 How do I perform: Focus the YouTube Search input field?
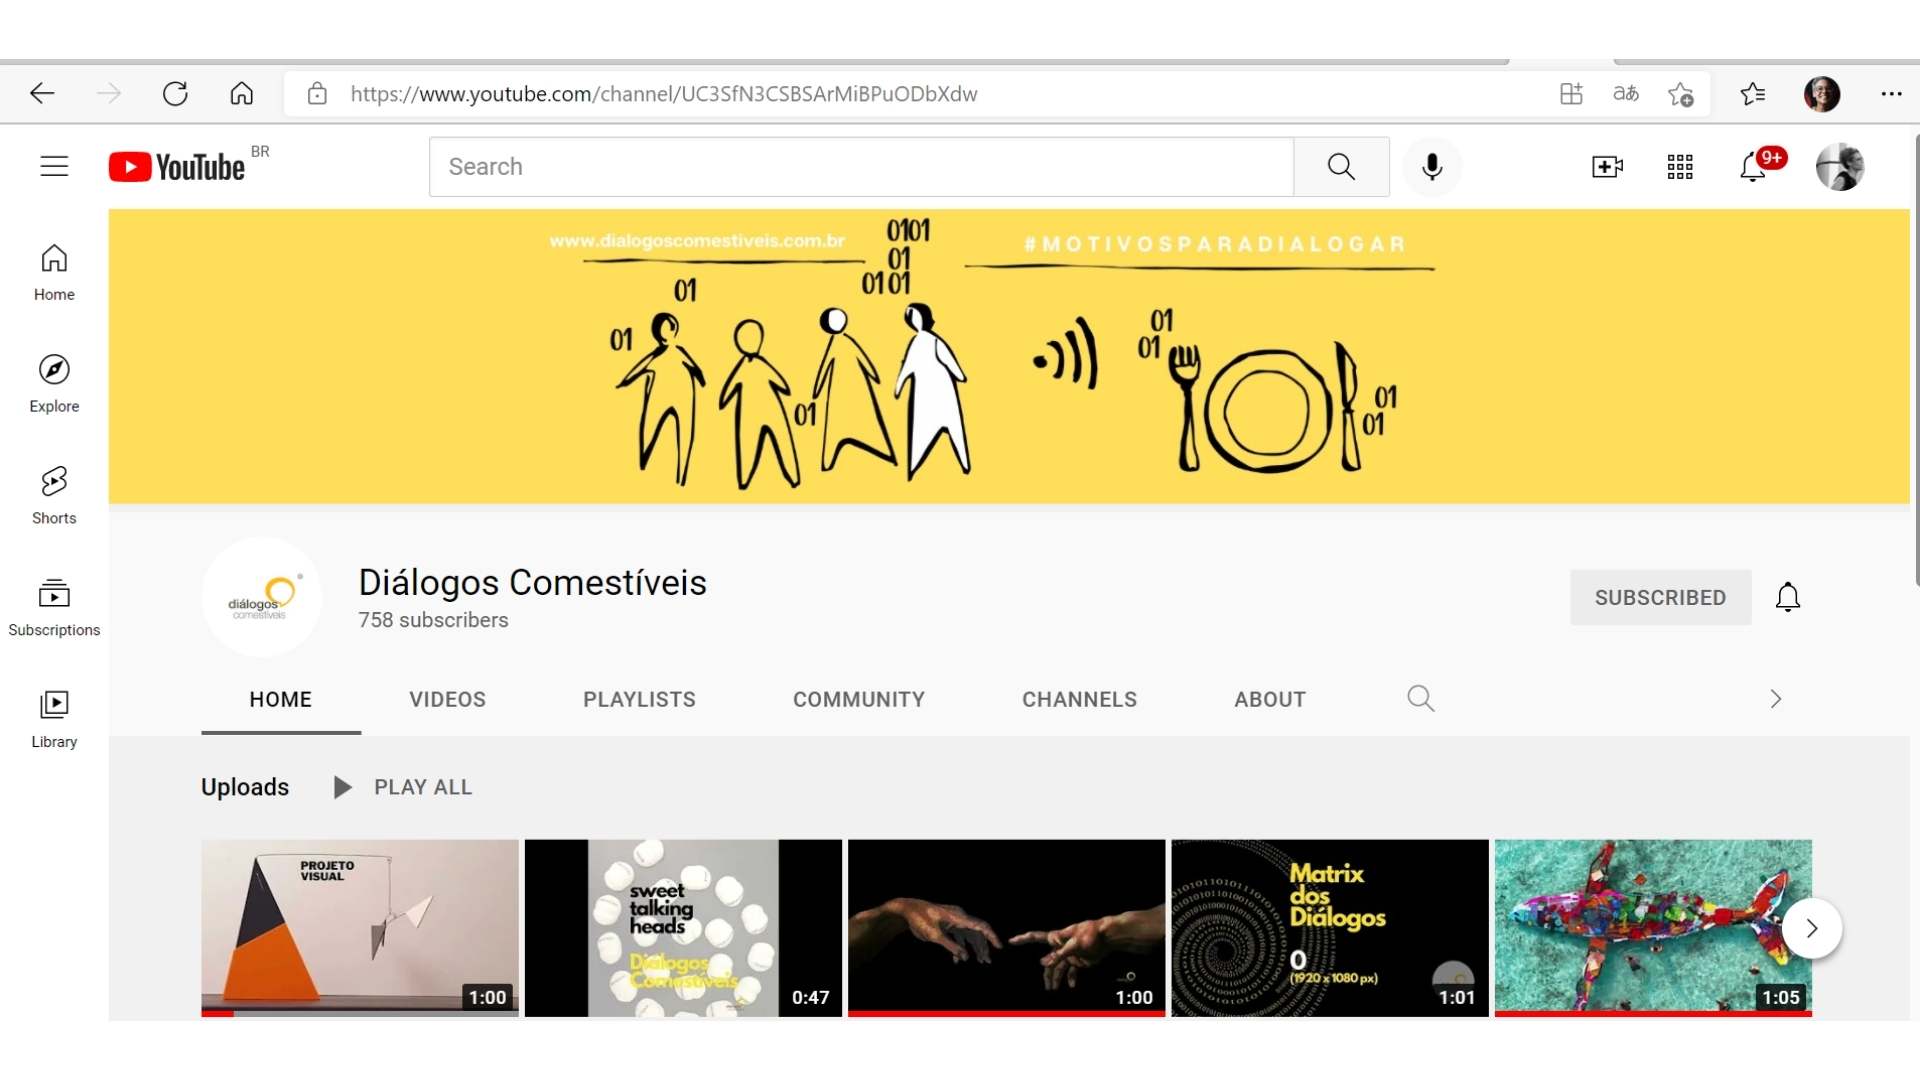click(x=861, y=167)
